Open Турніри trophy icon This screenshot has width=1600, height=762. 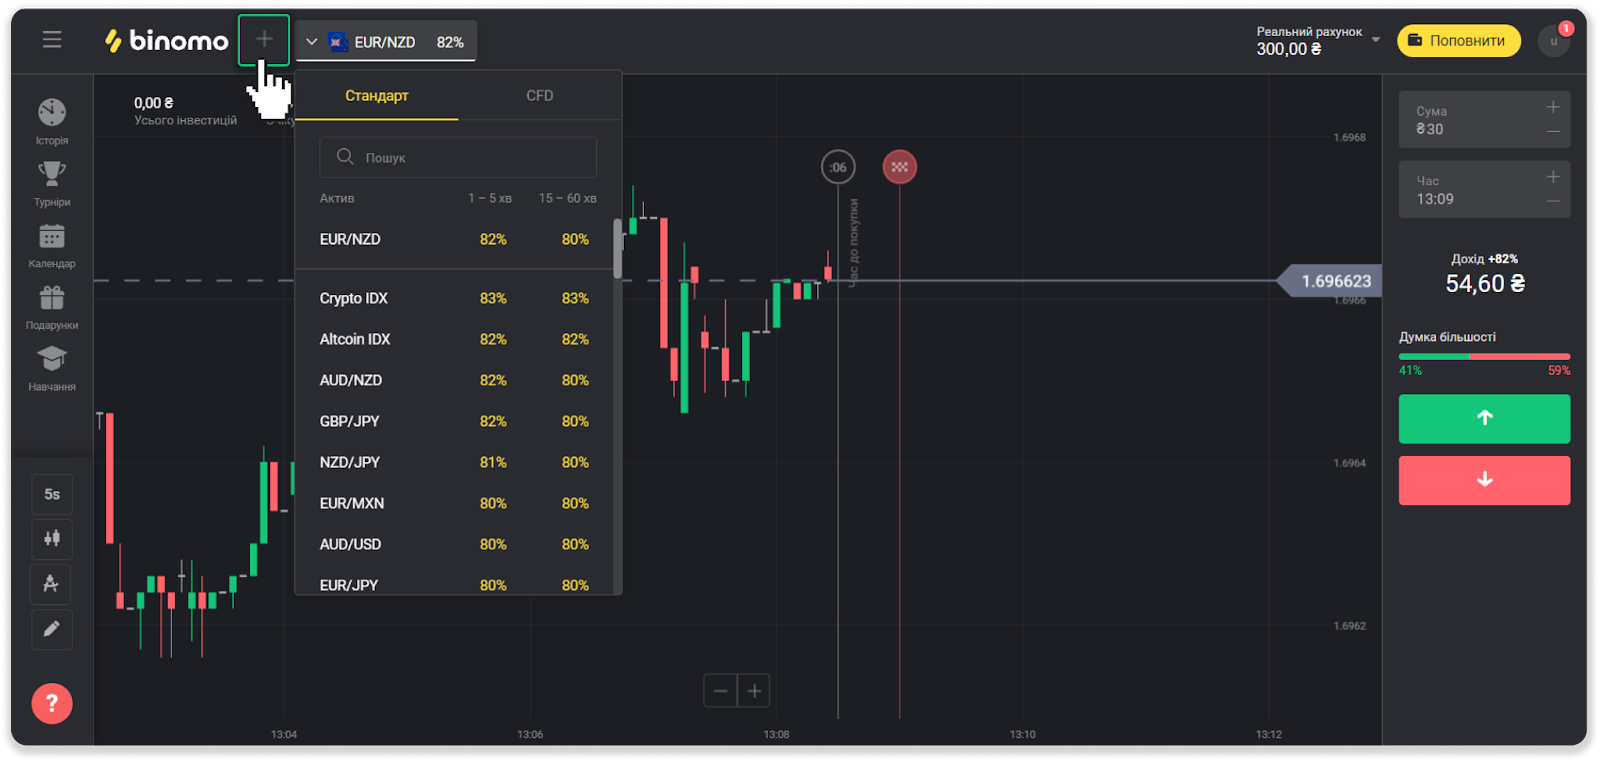coord(52,175)
